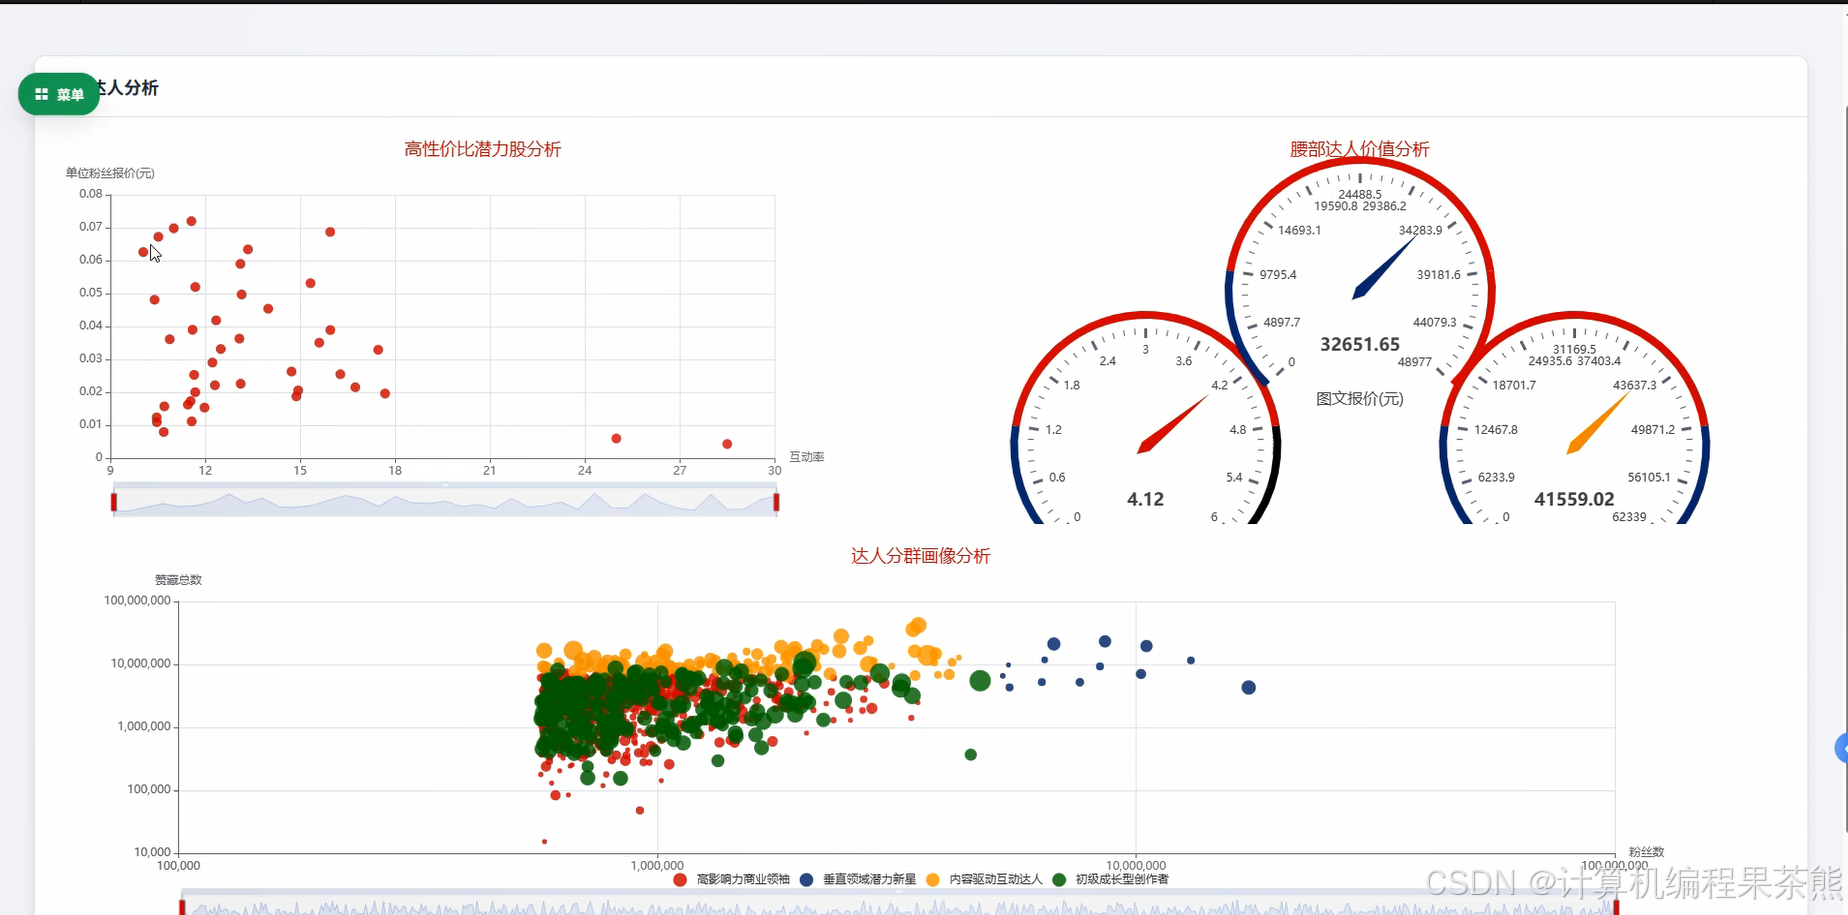Click the 0.08 tick on 单位粉丝报价 axis
Screen dimensions: 1848x915
(91, 194)
